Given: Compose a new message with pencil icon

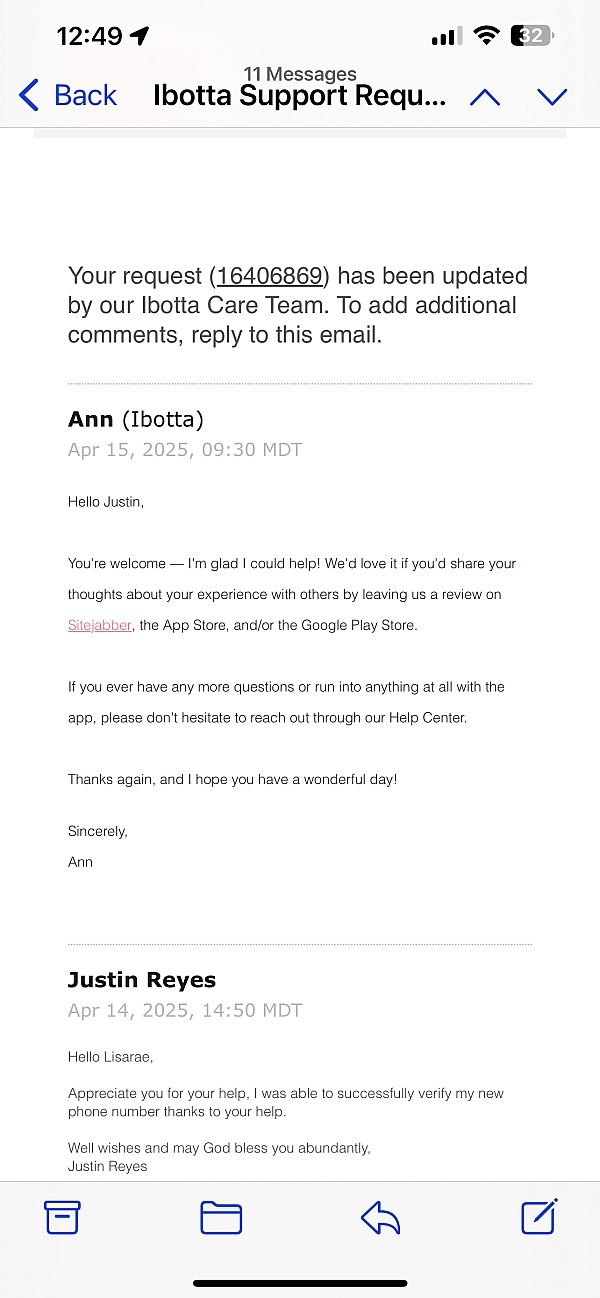Looking at the screenshot, I should tap(539, 1216).
